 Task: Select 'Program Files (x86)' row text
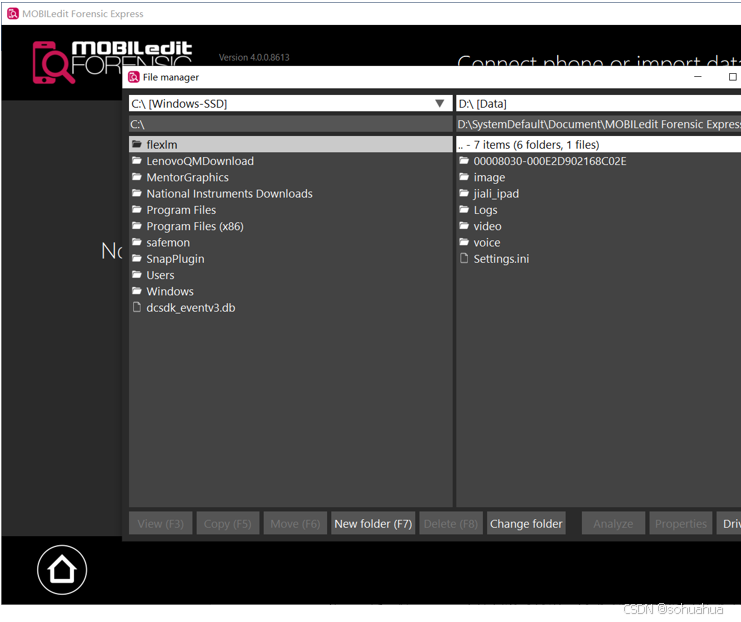(x=195, y=226)
